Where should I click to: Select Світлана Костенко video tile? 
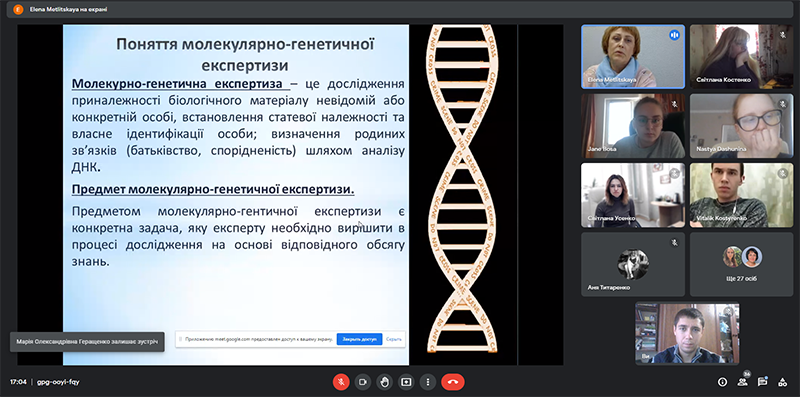pos(741,56)
